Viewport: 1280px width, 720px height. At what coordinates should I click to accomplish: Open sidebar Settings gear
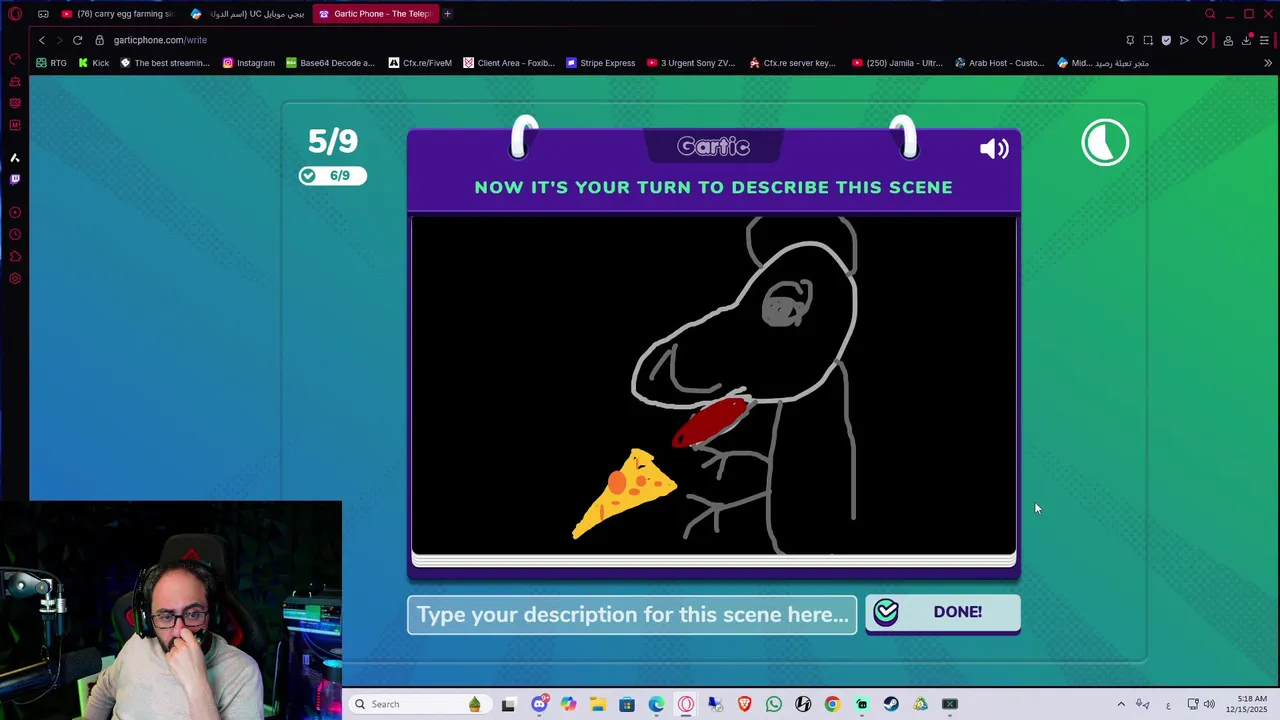[15, 279]
